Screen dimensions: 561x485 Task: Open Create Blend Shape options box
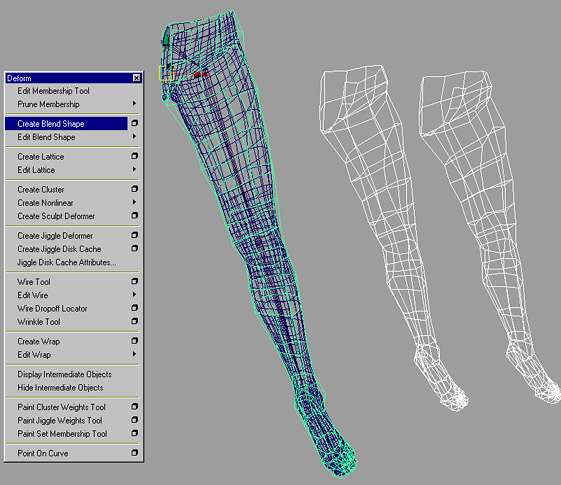[135, 123]
